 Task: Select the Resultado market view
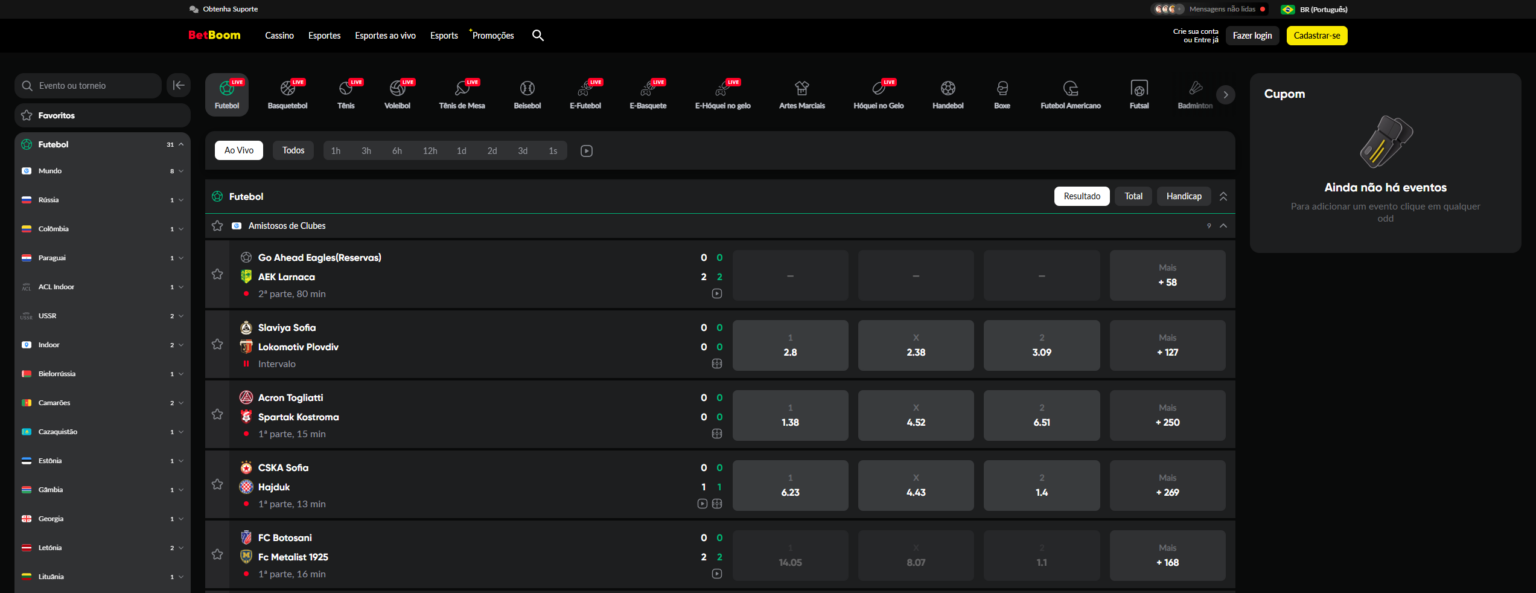click(1082, 196)
